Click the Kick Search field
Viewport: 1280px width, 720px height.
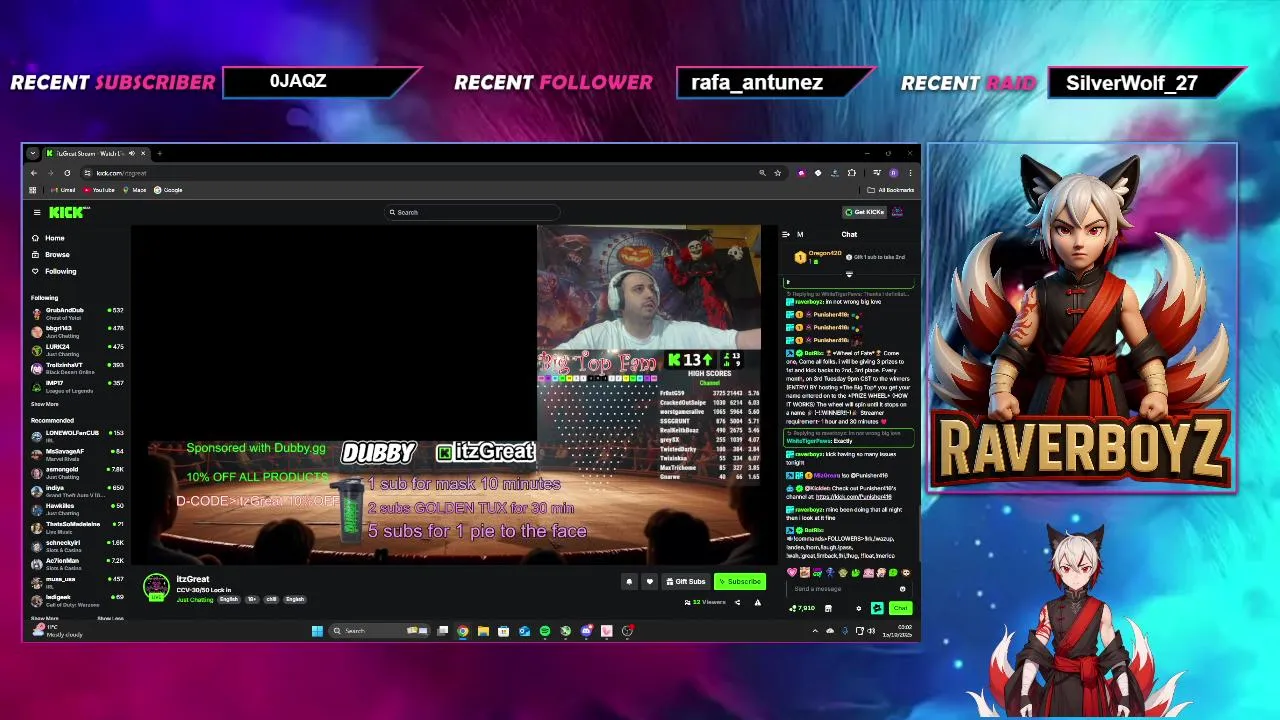pos(473,212)
